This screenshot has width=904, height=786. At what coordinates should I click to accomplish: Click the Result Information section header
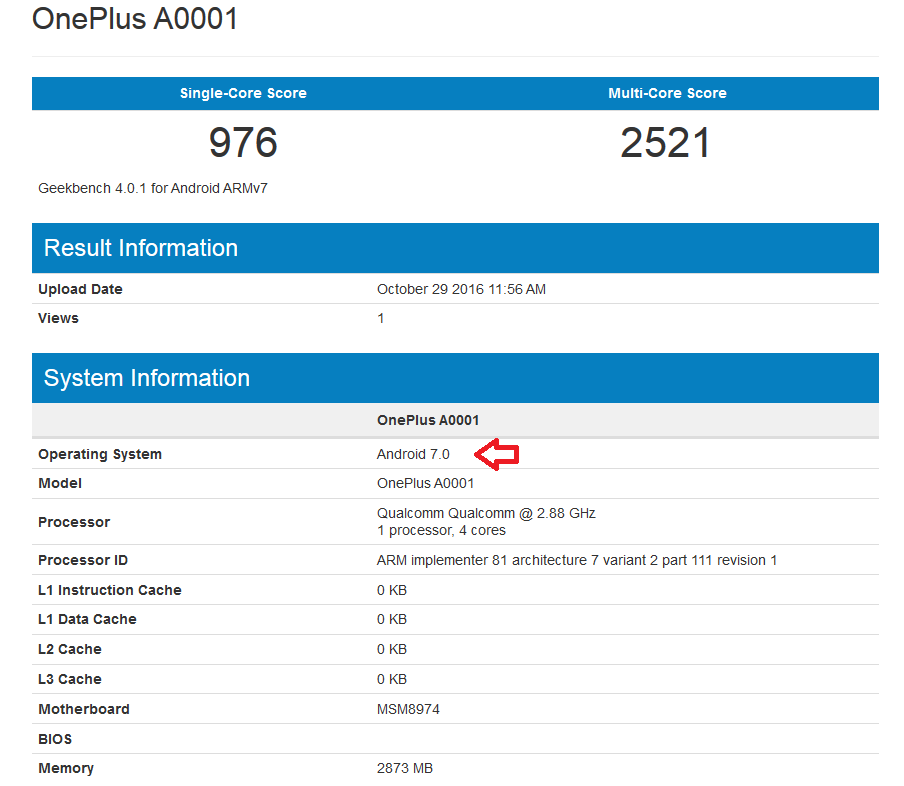coord(141,248)
